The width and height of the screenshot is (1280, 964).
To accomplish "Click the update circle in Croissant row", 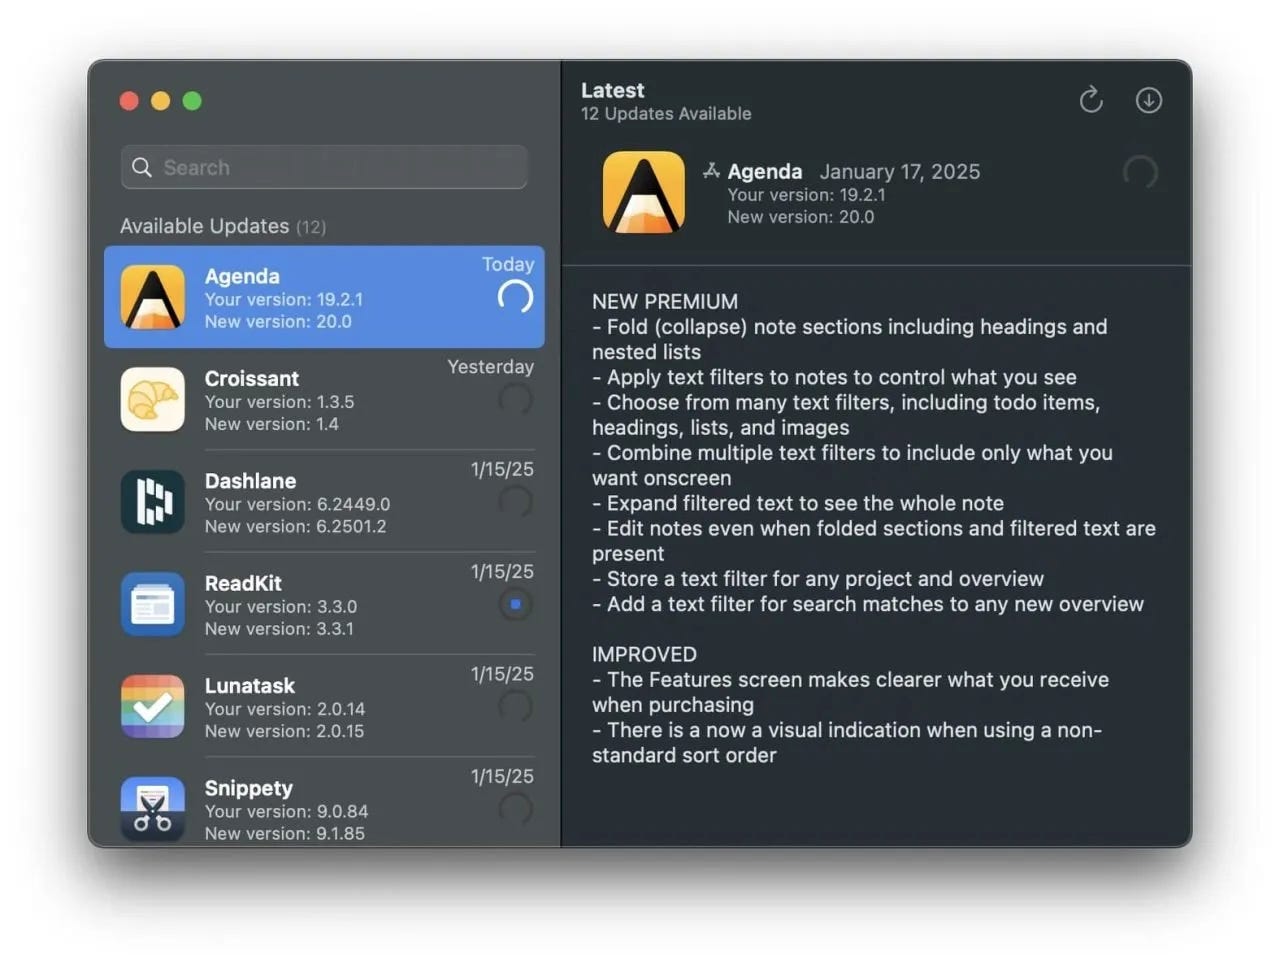I will 515,399.
